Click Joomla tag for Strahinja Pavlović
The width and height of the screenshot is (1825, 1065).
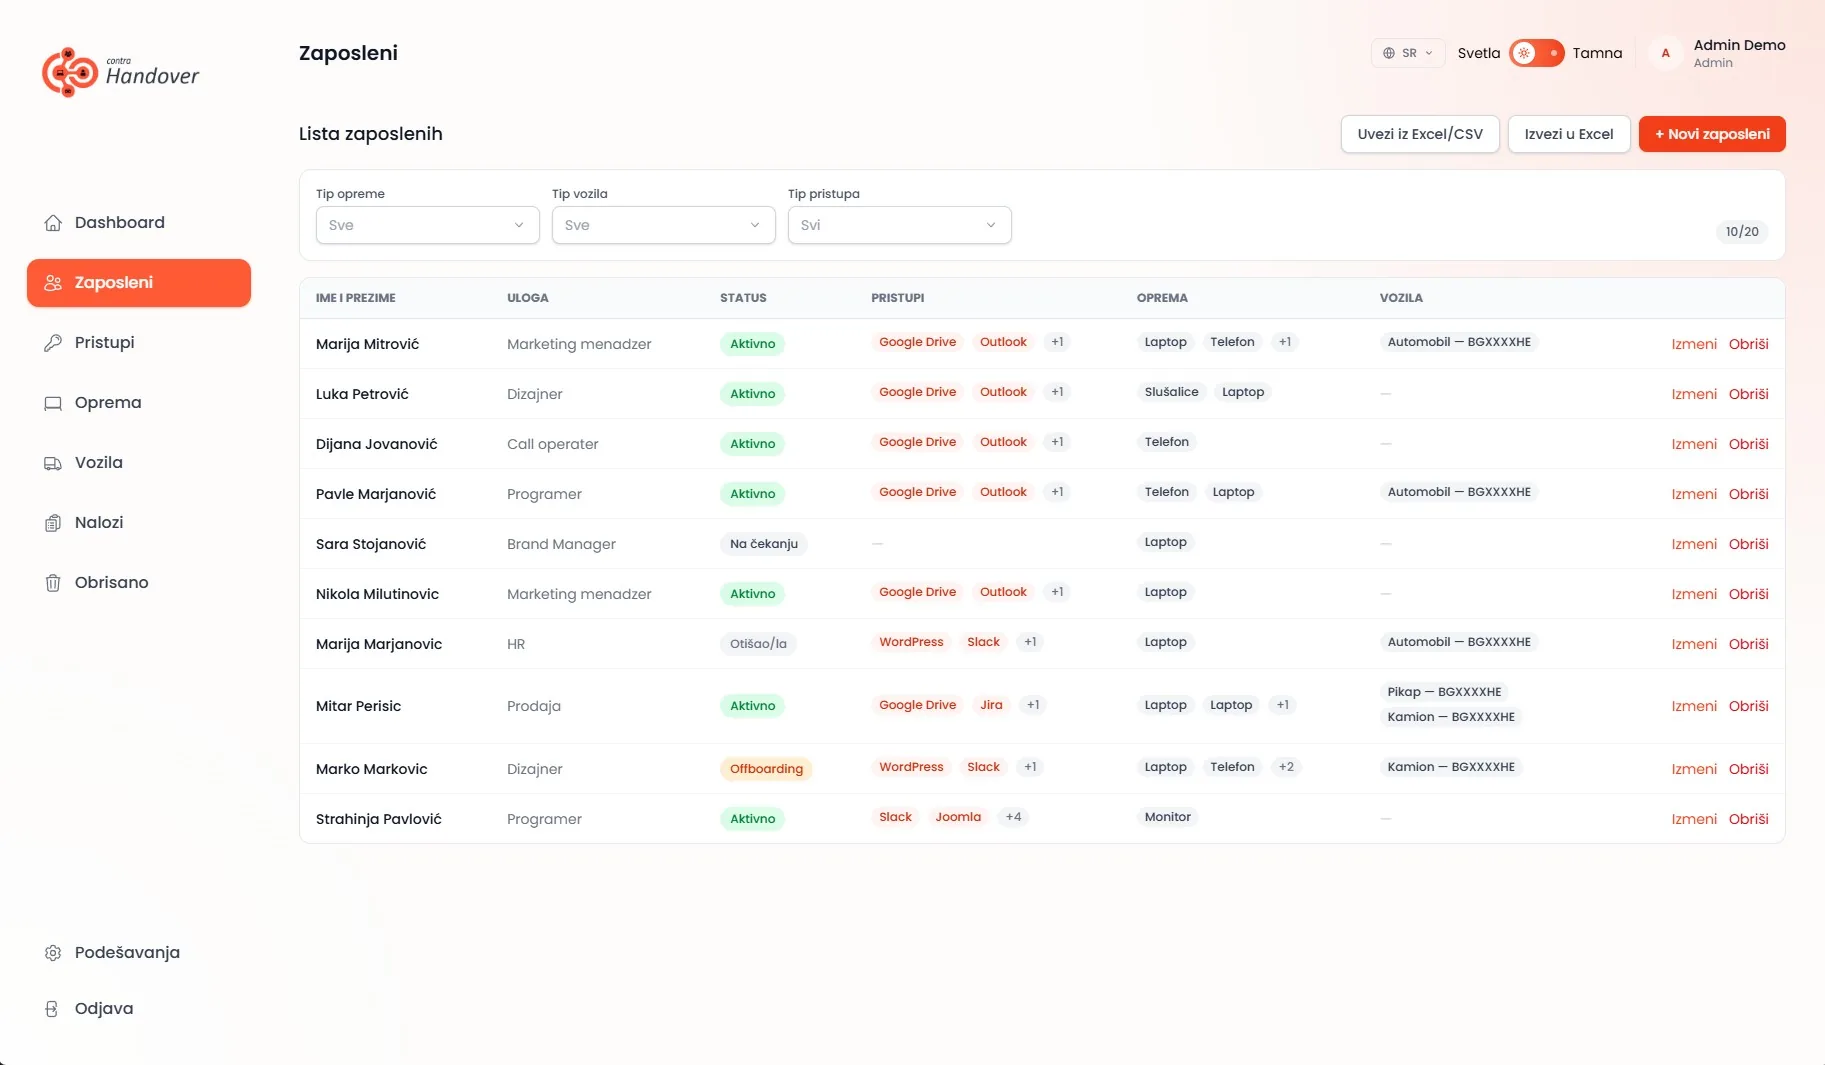(x=958, y=817)
